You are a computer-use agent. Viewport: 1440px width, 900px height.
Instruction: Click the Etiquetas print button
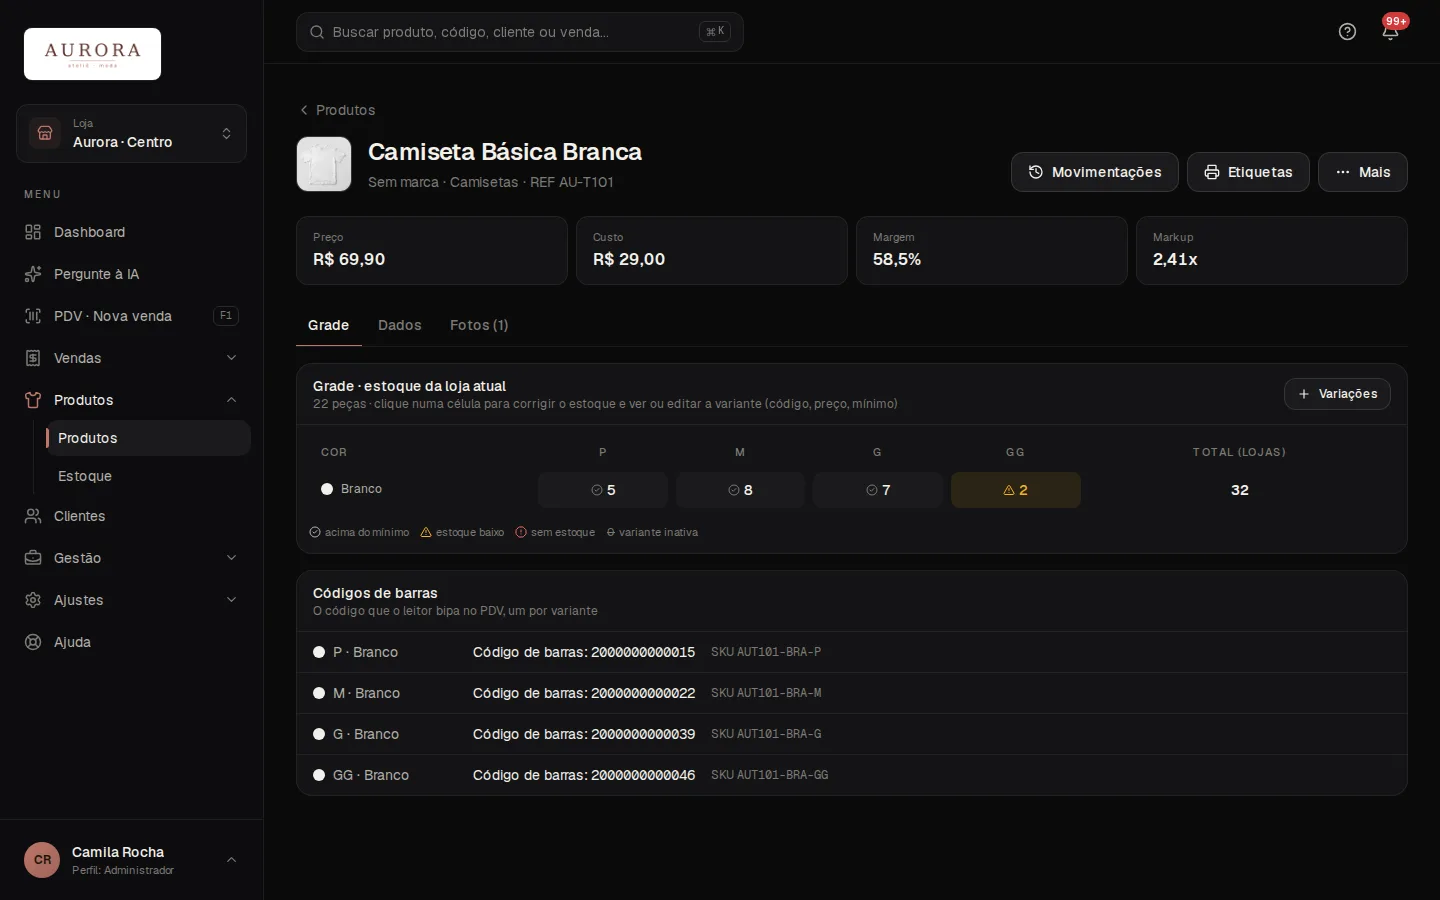(1248, 172)
